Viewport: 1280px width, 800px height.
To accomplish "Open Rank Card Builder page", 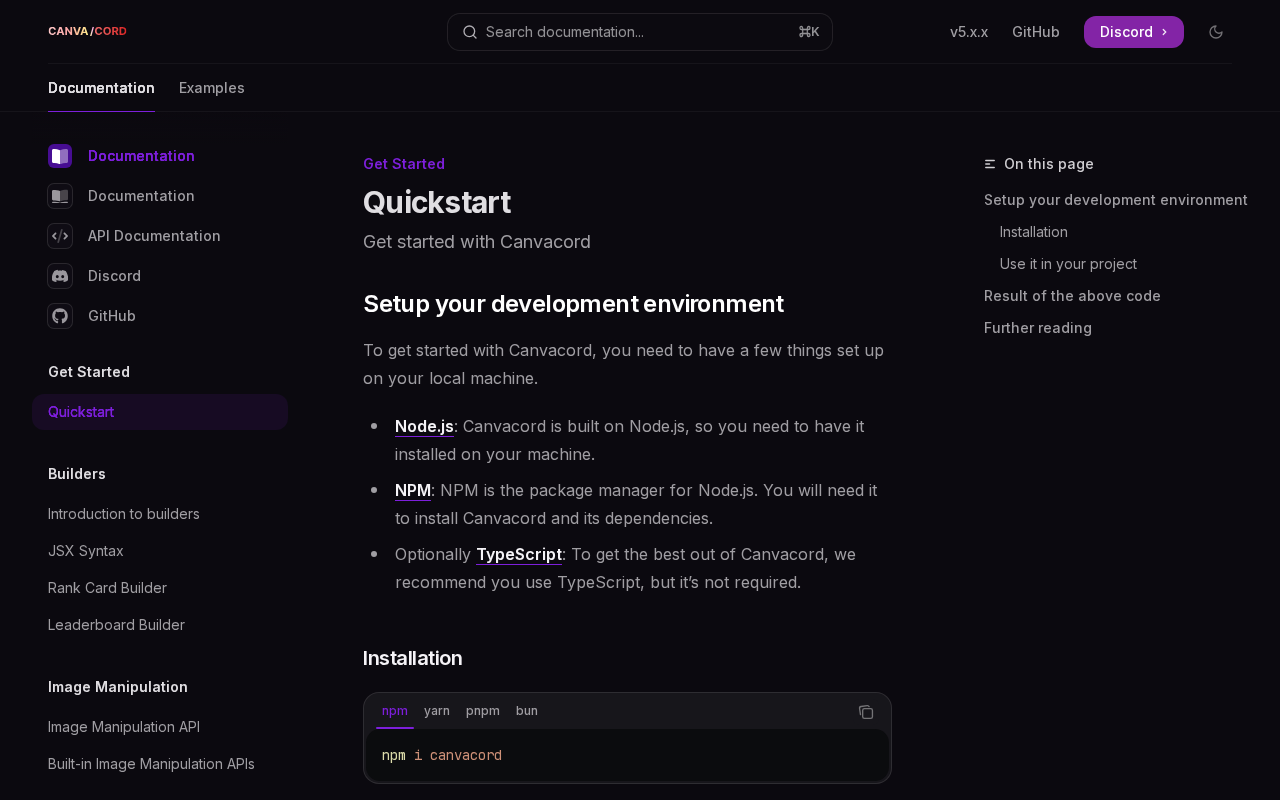I will tap(107, 588).
